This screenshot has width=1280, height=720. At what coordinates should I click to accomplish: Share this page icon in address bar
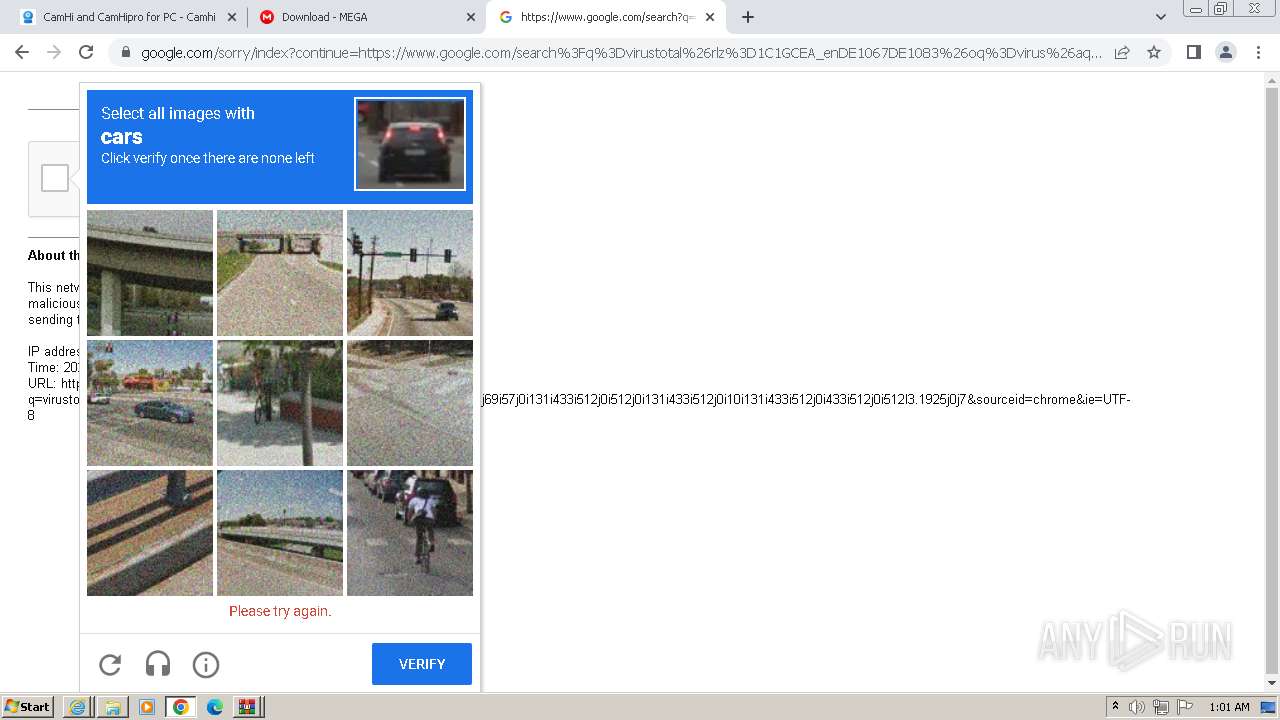pyautogui.click(x=1122, y=52)
